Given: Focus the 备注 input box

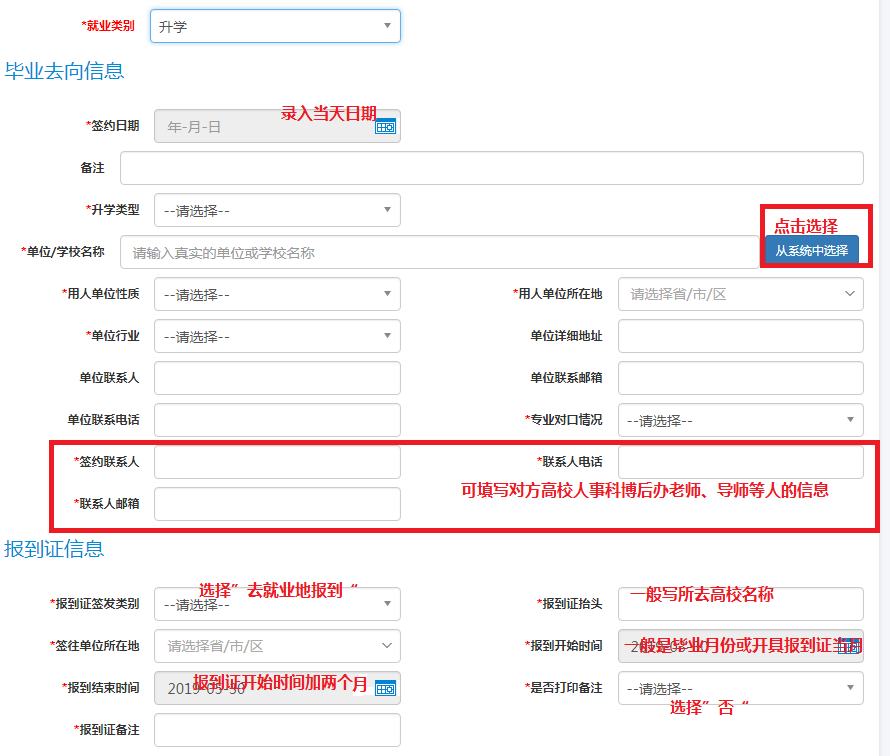Looking at the screenshot, I should [491, 168].
